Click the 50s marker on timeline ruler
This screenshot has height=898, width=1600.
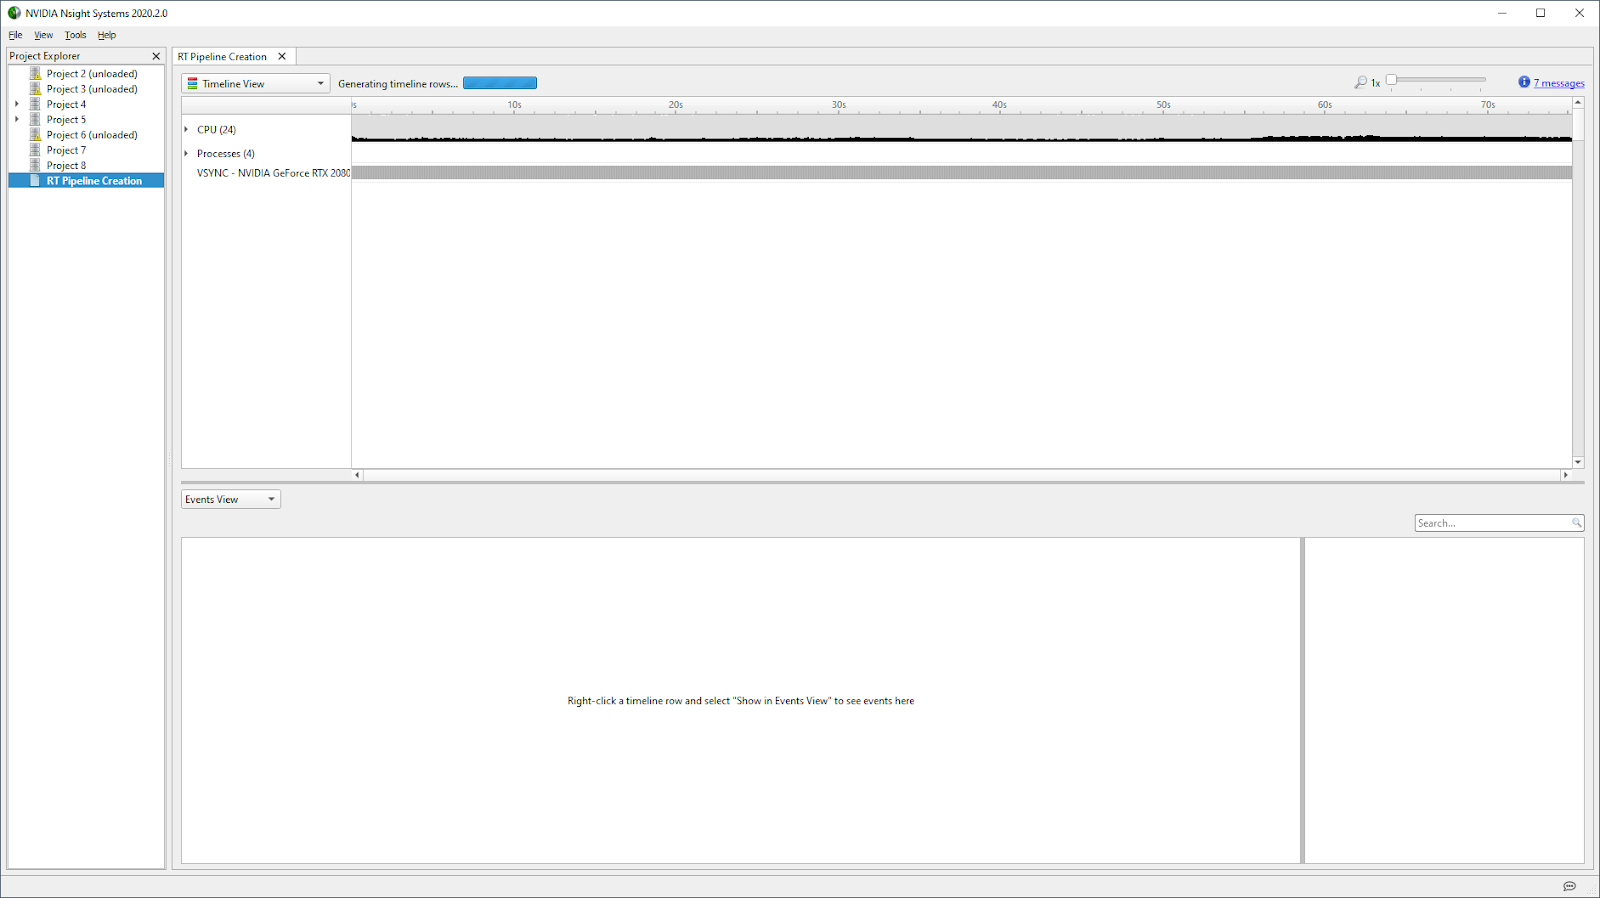coord(1163,104)
